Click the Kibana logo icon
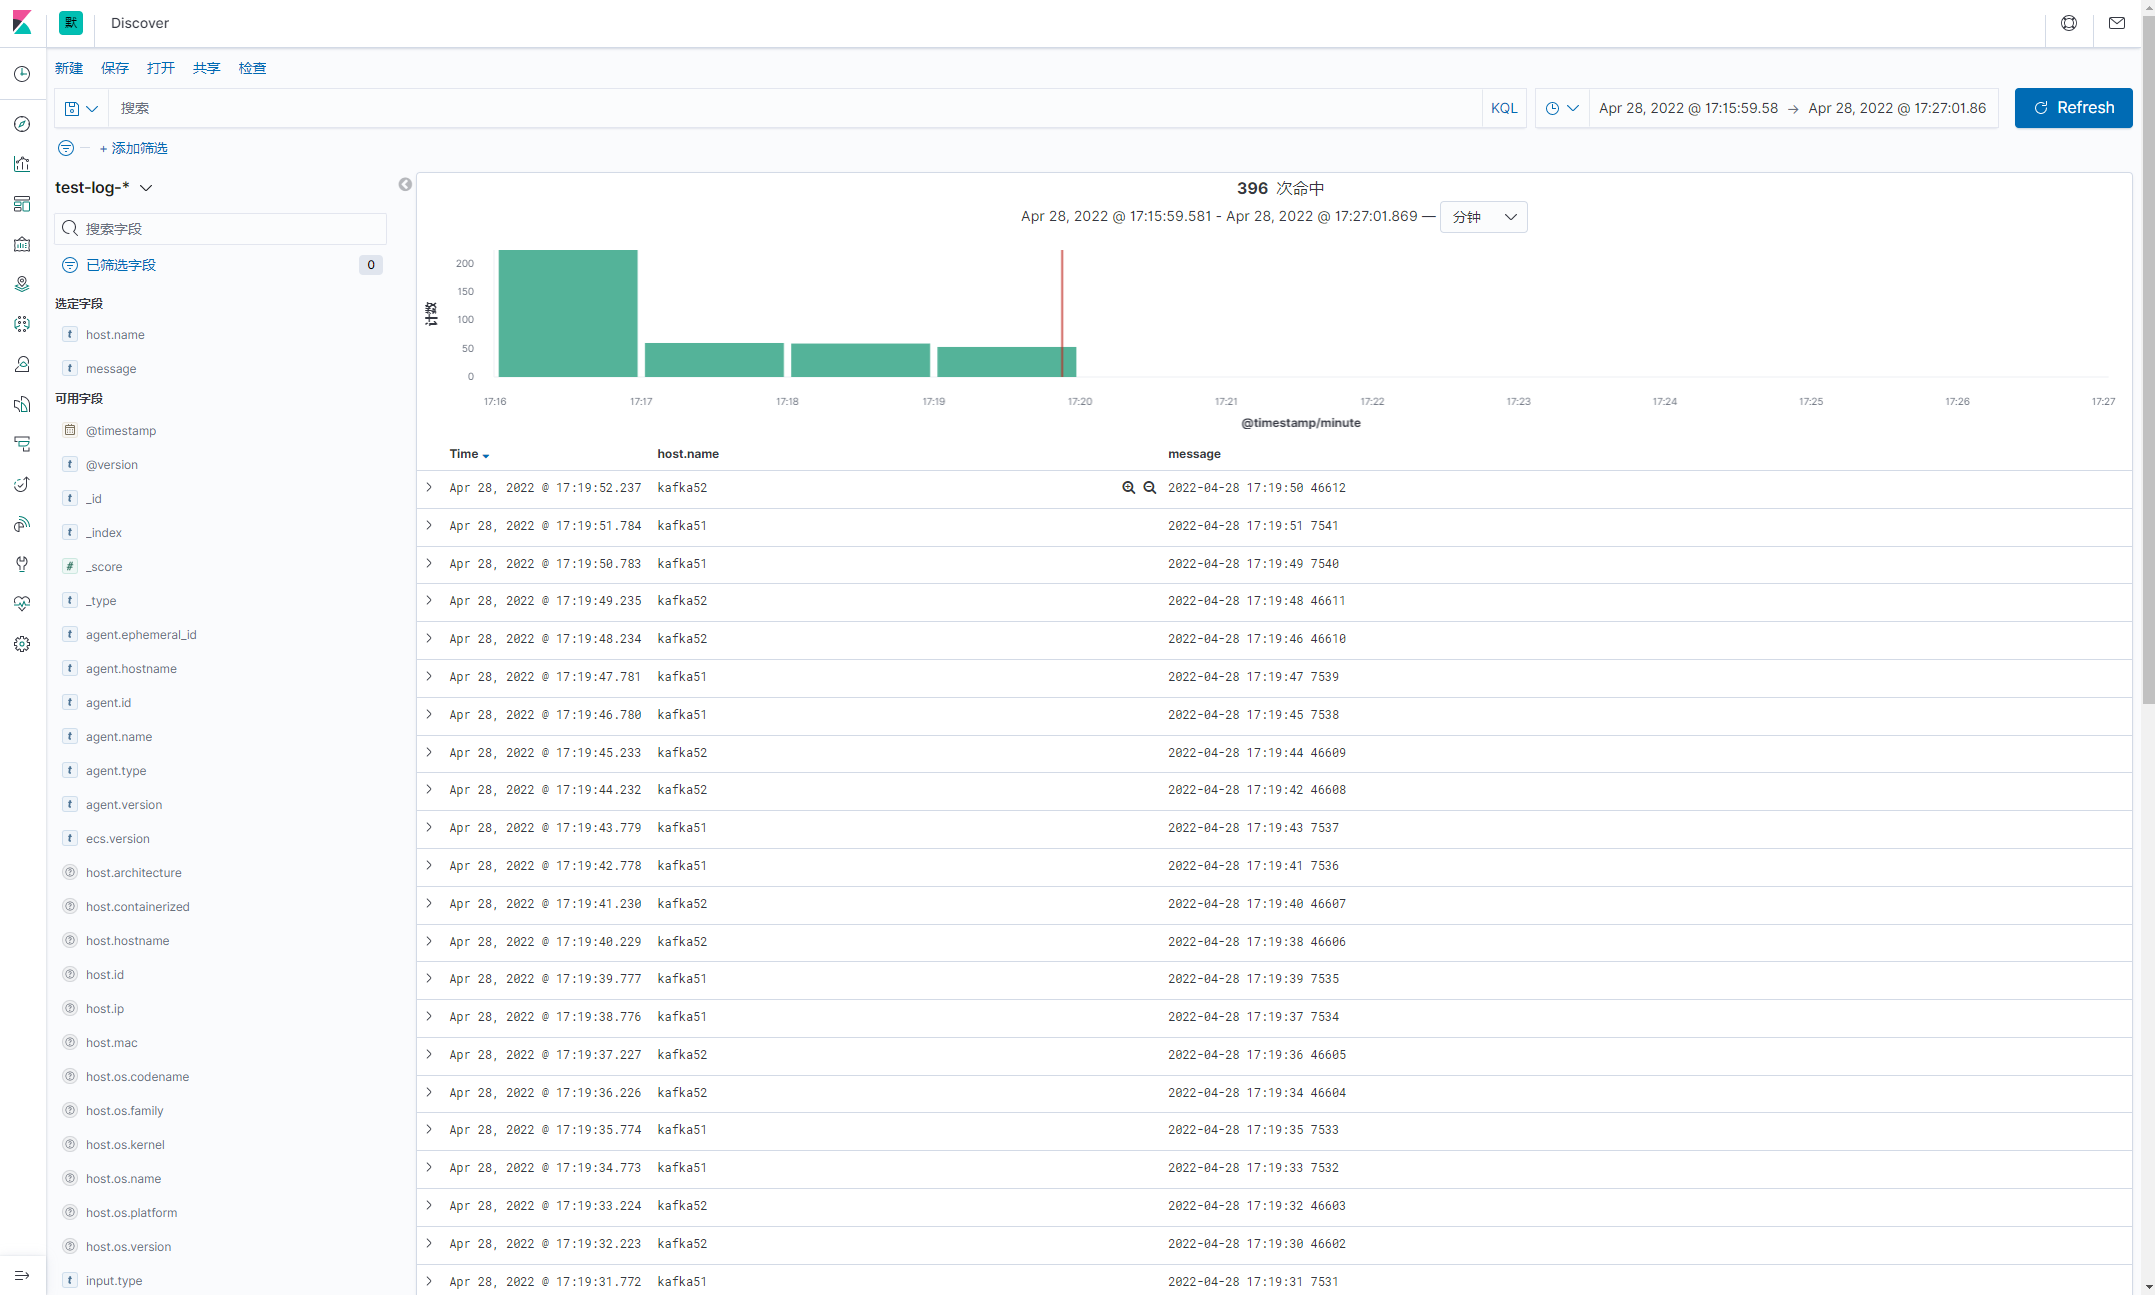Screen dimensions: 2155x1295 click(x=22, y=22)
